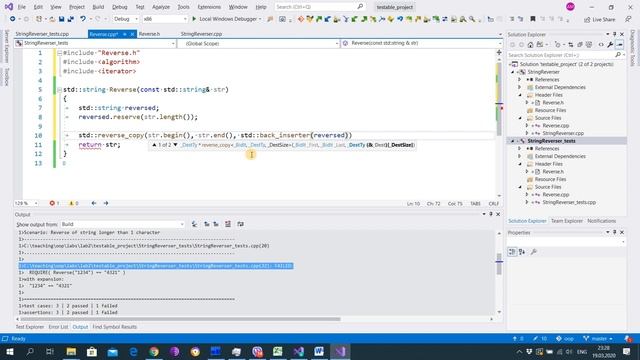Click the master branch indicator in status bar

point(598,339)
